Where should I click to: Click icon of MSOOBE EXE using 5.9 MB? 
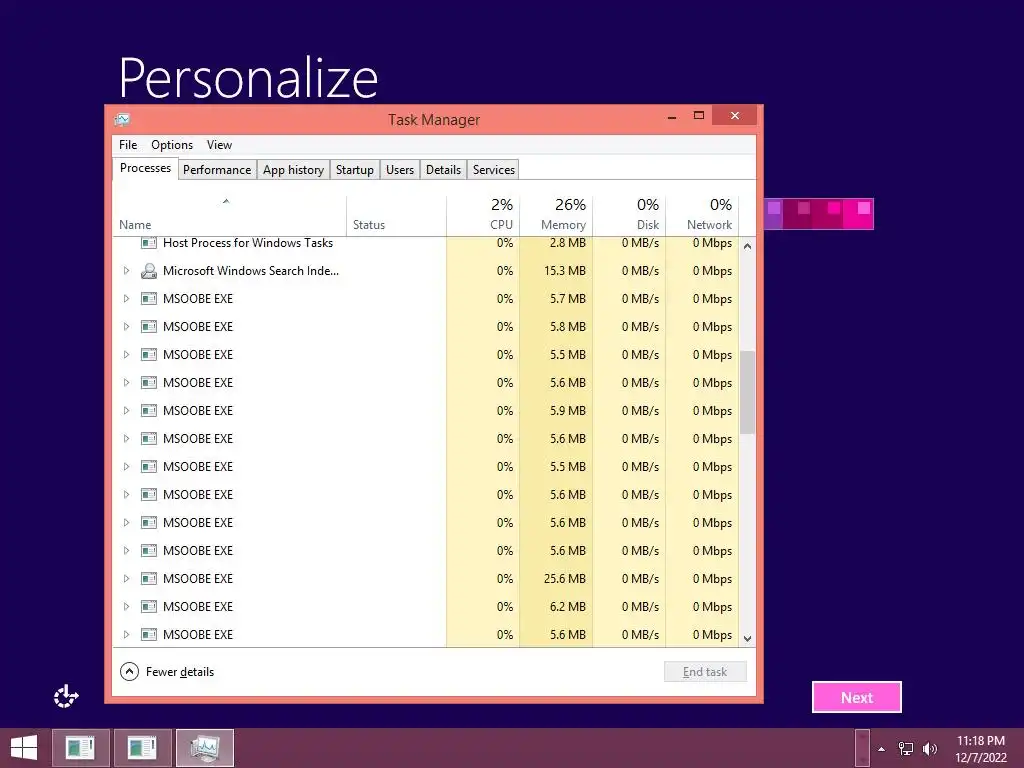click(149, 411)
